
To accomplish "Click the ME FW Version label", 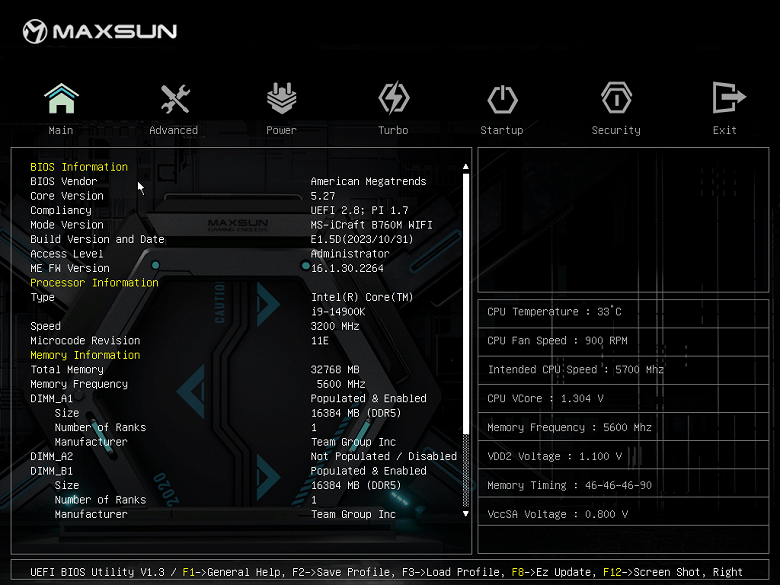I will (70, 268).
